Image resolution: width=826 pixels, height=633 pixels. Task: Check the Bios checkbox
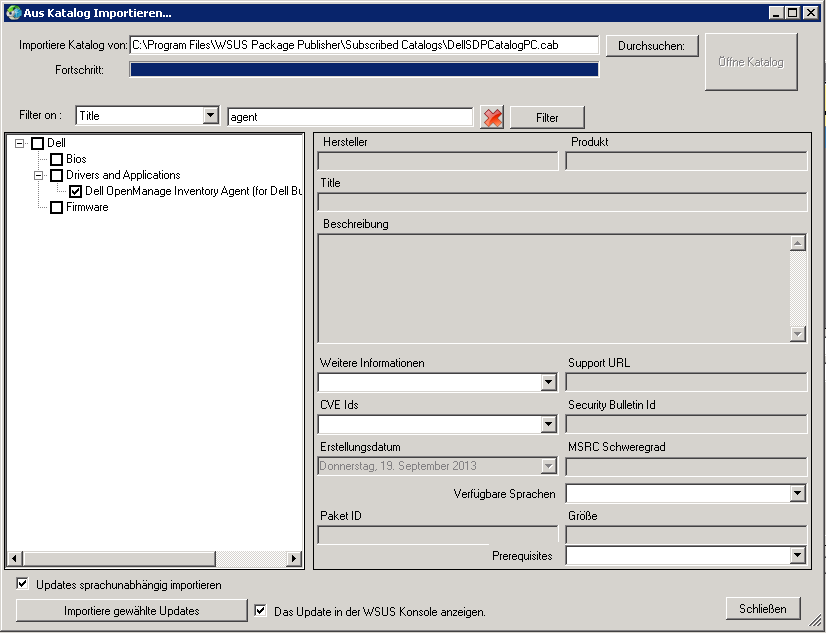[56, 160]
